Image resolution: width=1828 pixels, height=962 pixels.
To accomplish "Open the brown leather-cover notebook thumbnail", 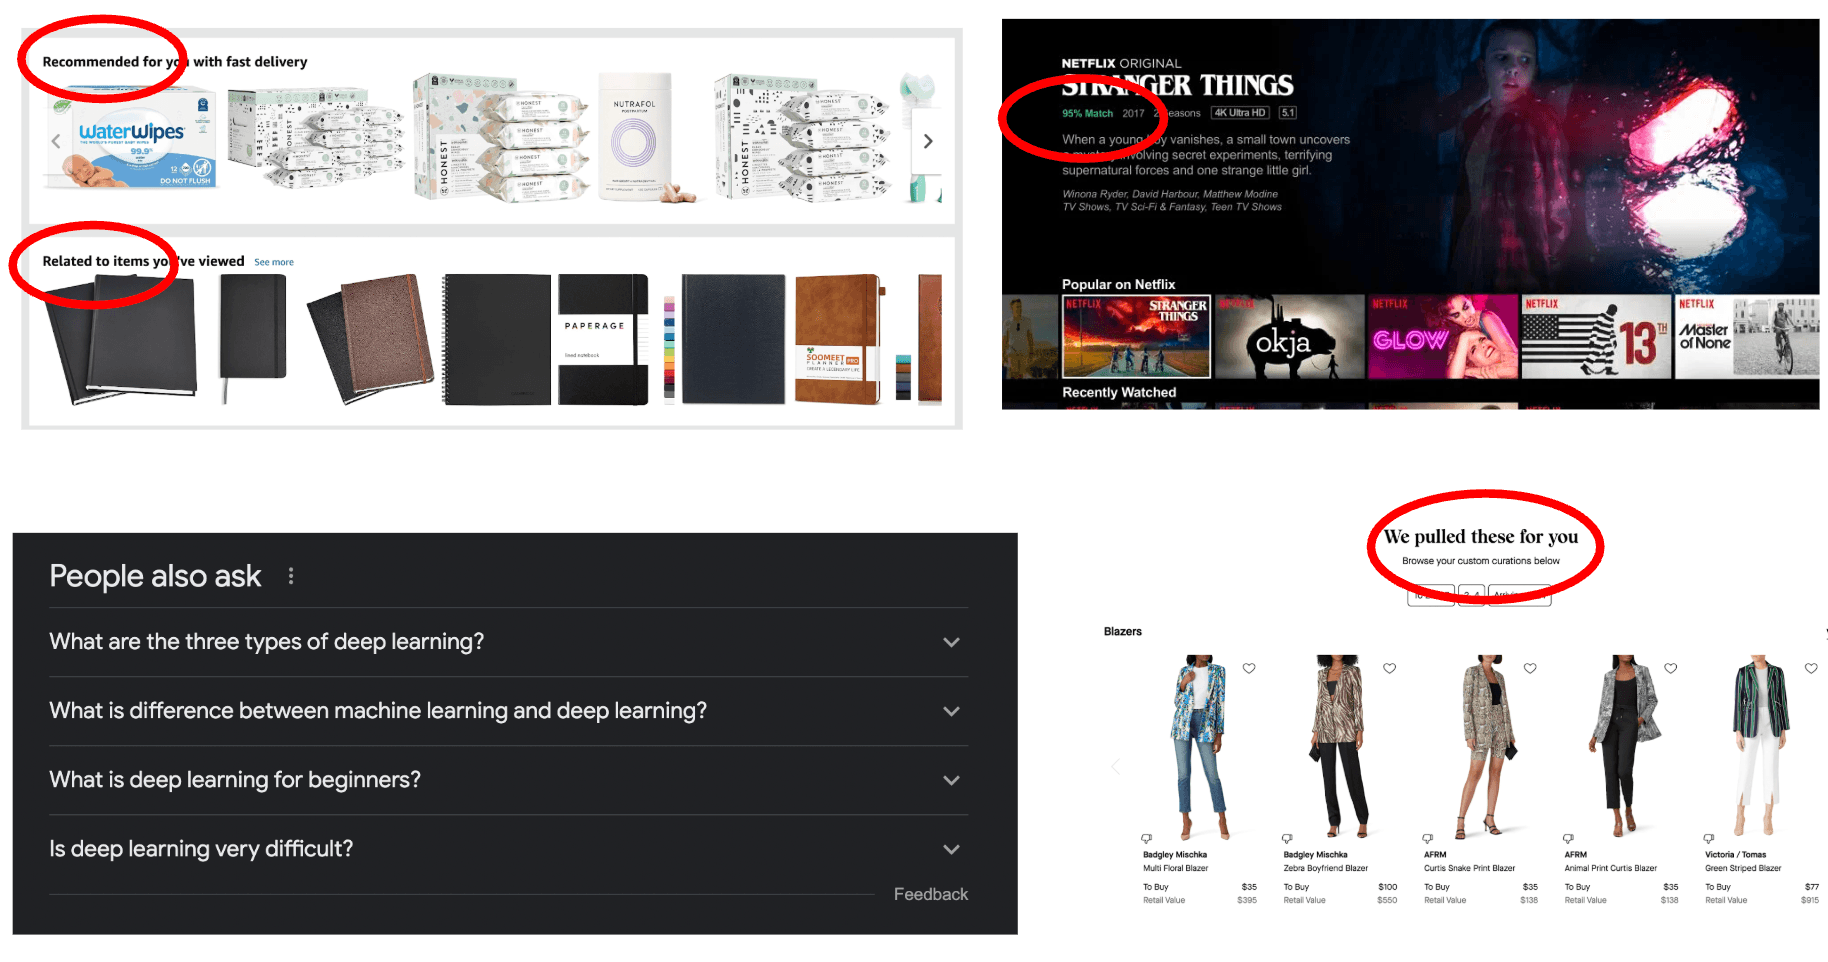I will tap(372, 339).
